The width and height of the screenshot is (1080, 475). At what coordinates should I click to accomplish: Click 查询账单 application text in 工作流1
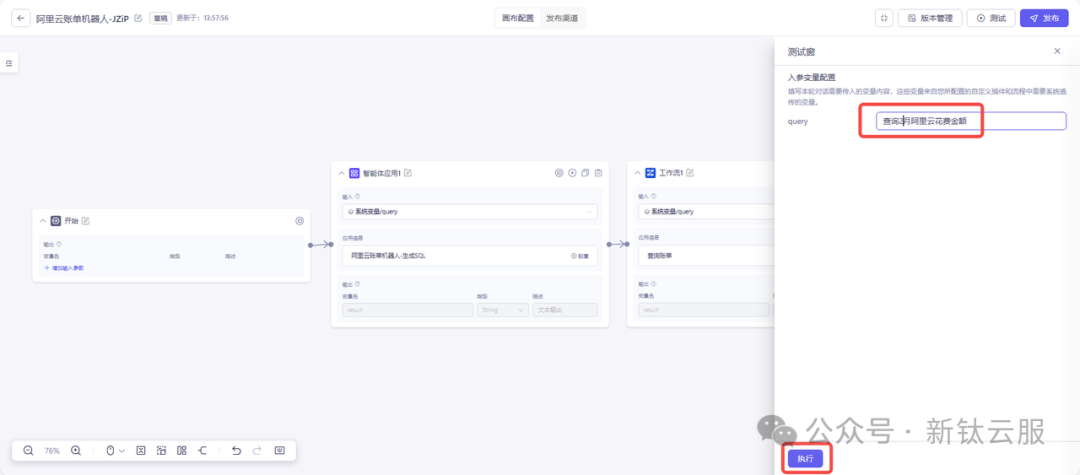[x=661, y=256]
